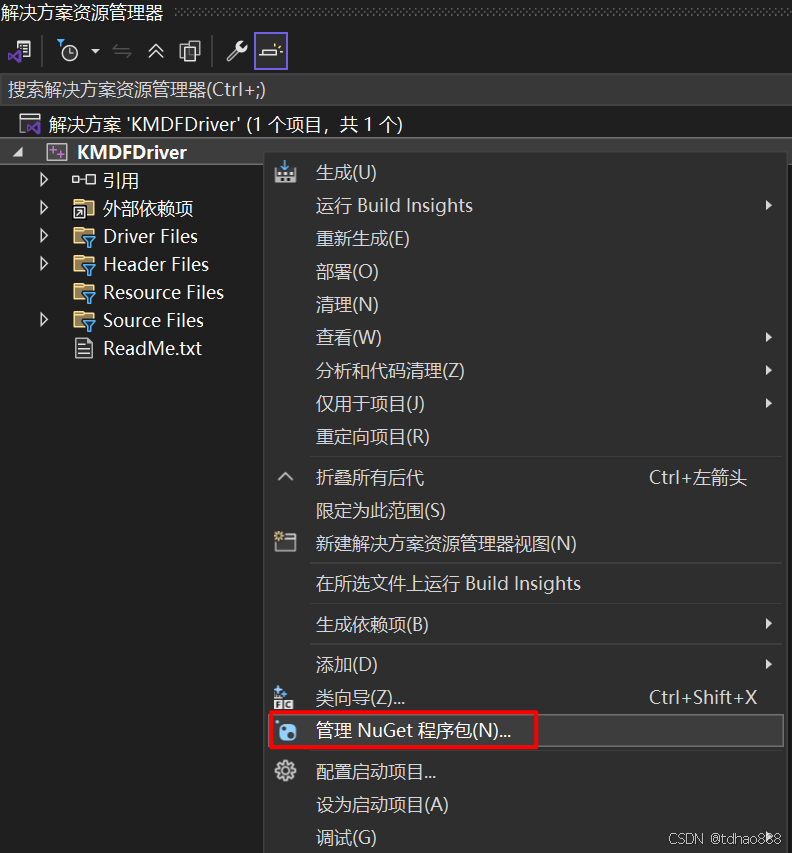Click the new view icon beside 新建解决方案资源管理器视图
Viewport: 792px width, 853px height.
coord(285,542)
